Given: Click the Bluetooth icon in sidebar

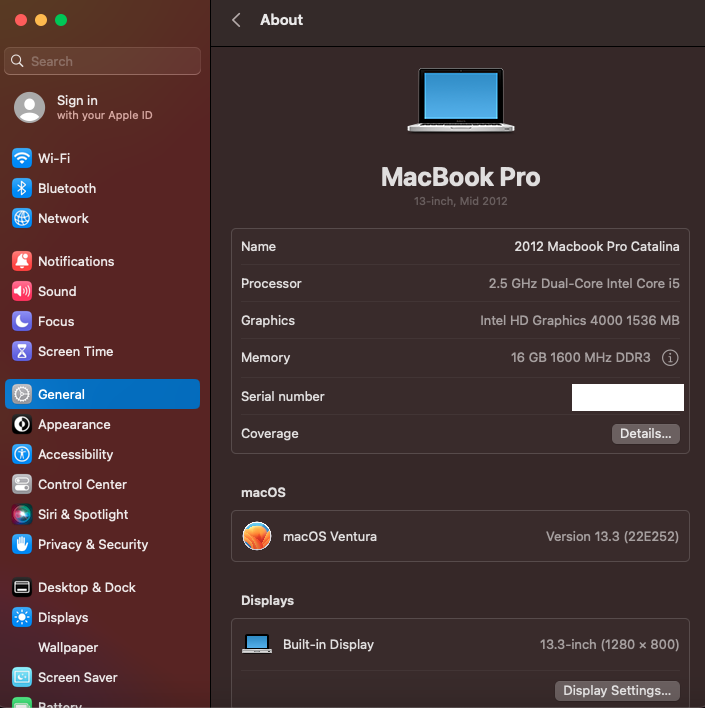Looking at the screenshot, I should click(x=22, y=188).
